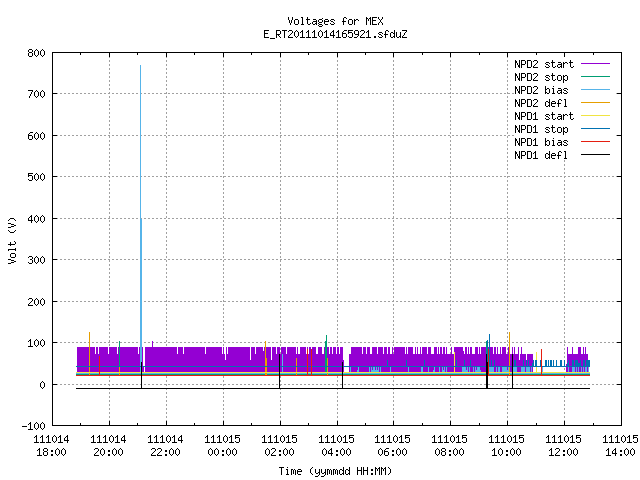Image resolution: width=640 pixels, height=480 pixels.
Task: Click the 111015 00:00 x-axis tick label
Action: [222, 446]
